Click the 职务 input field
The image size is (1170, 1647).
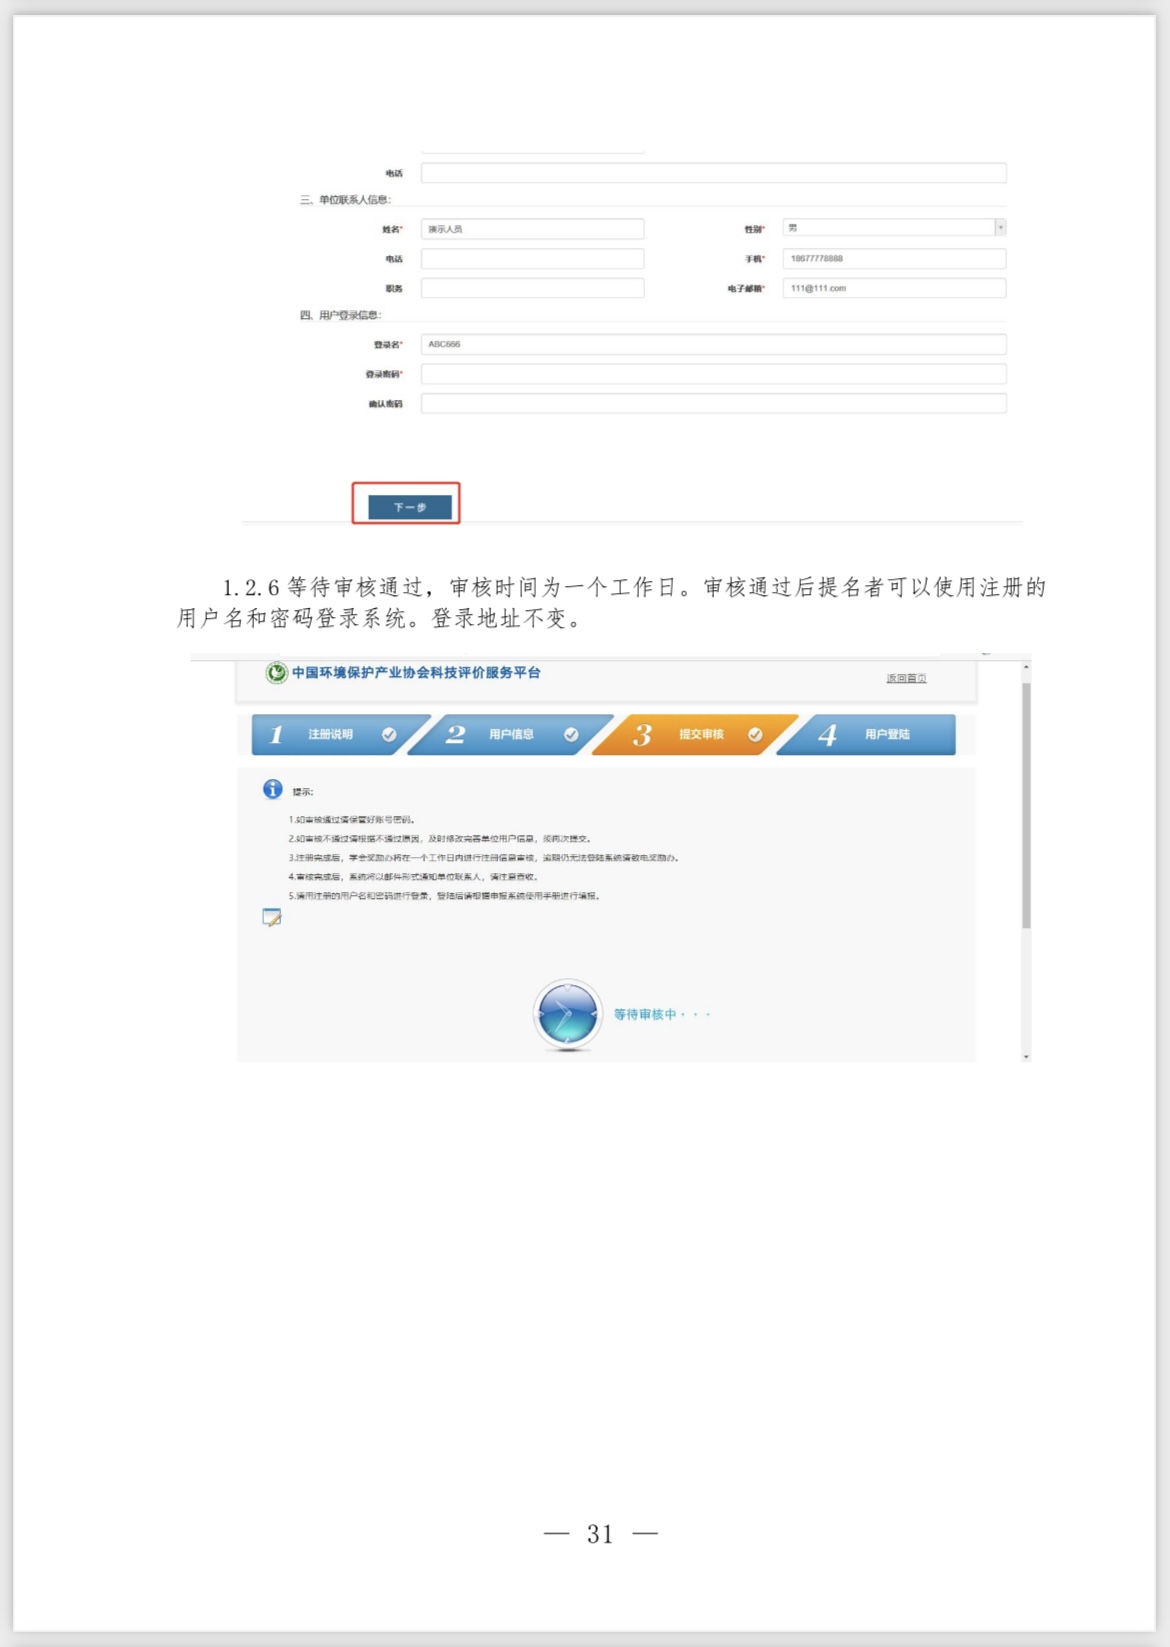pos(532,288)
